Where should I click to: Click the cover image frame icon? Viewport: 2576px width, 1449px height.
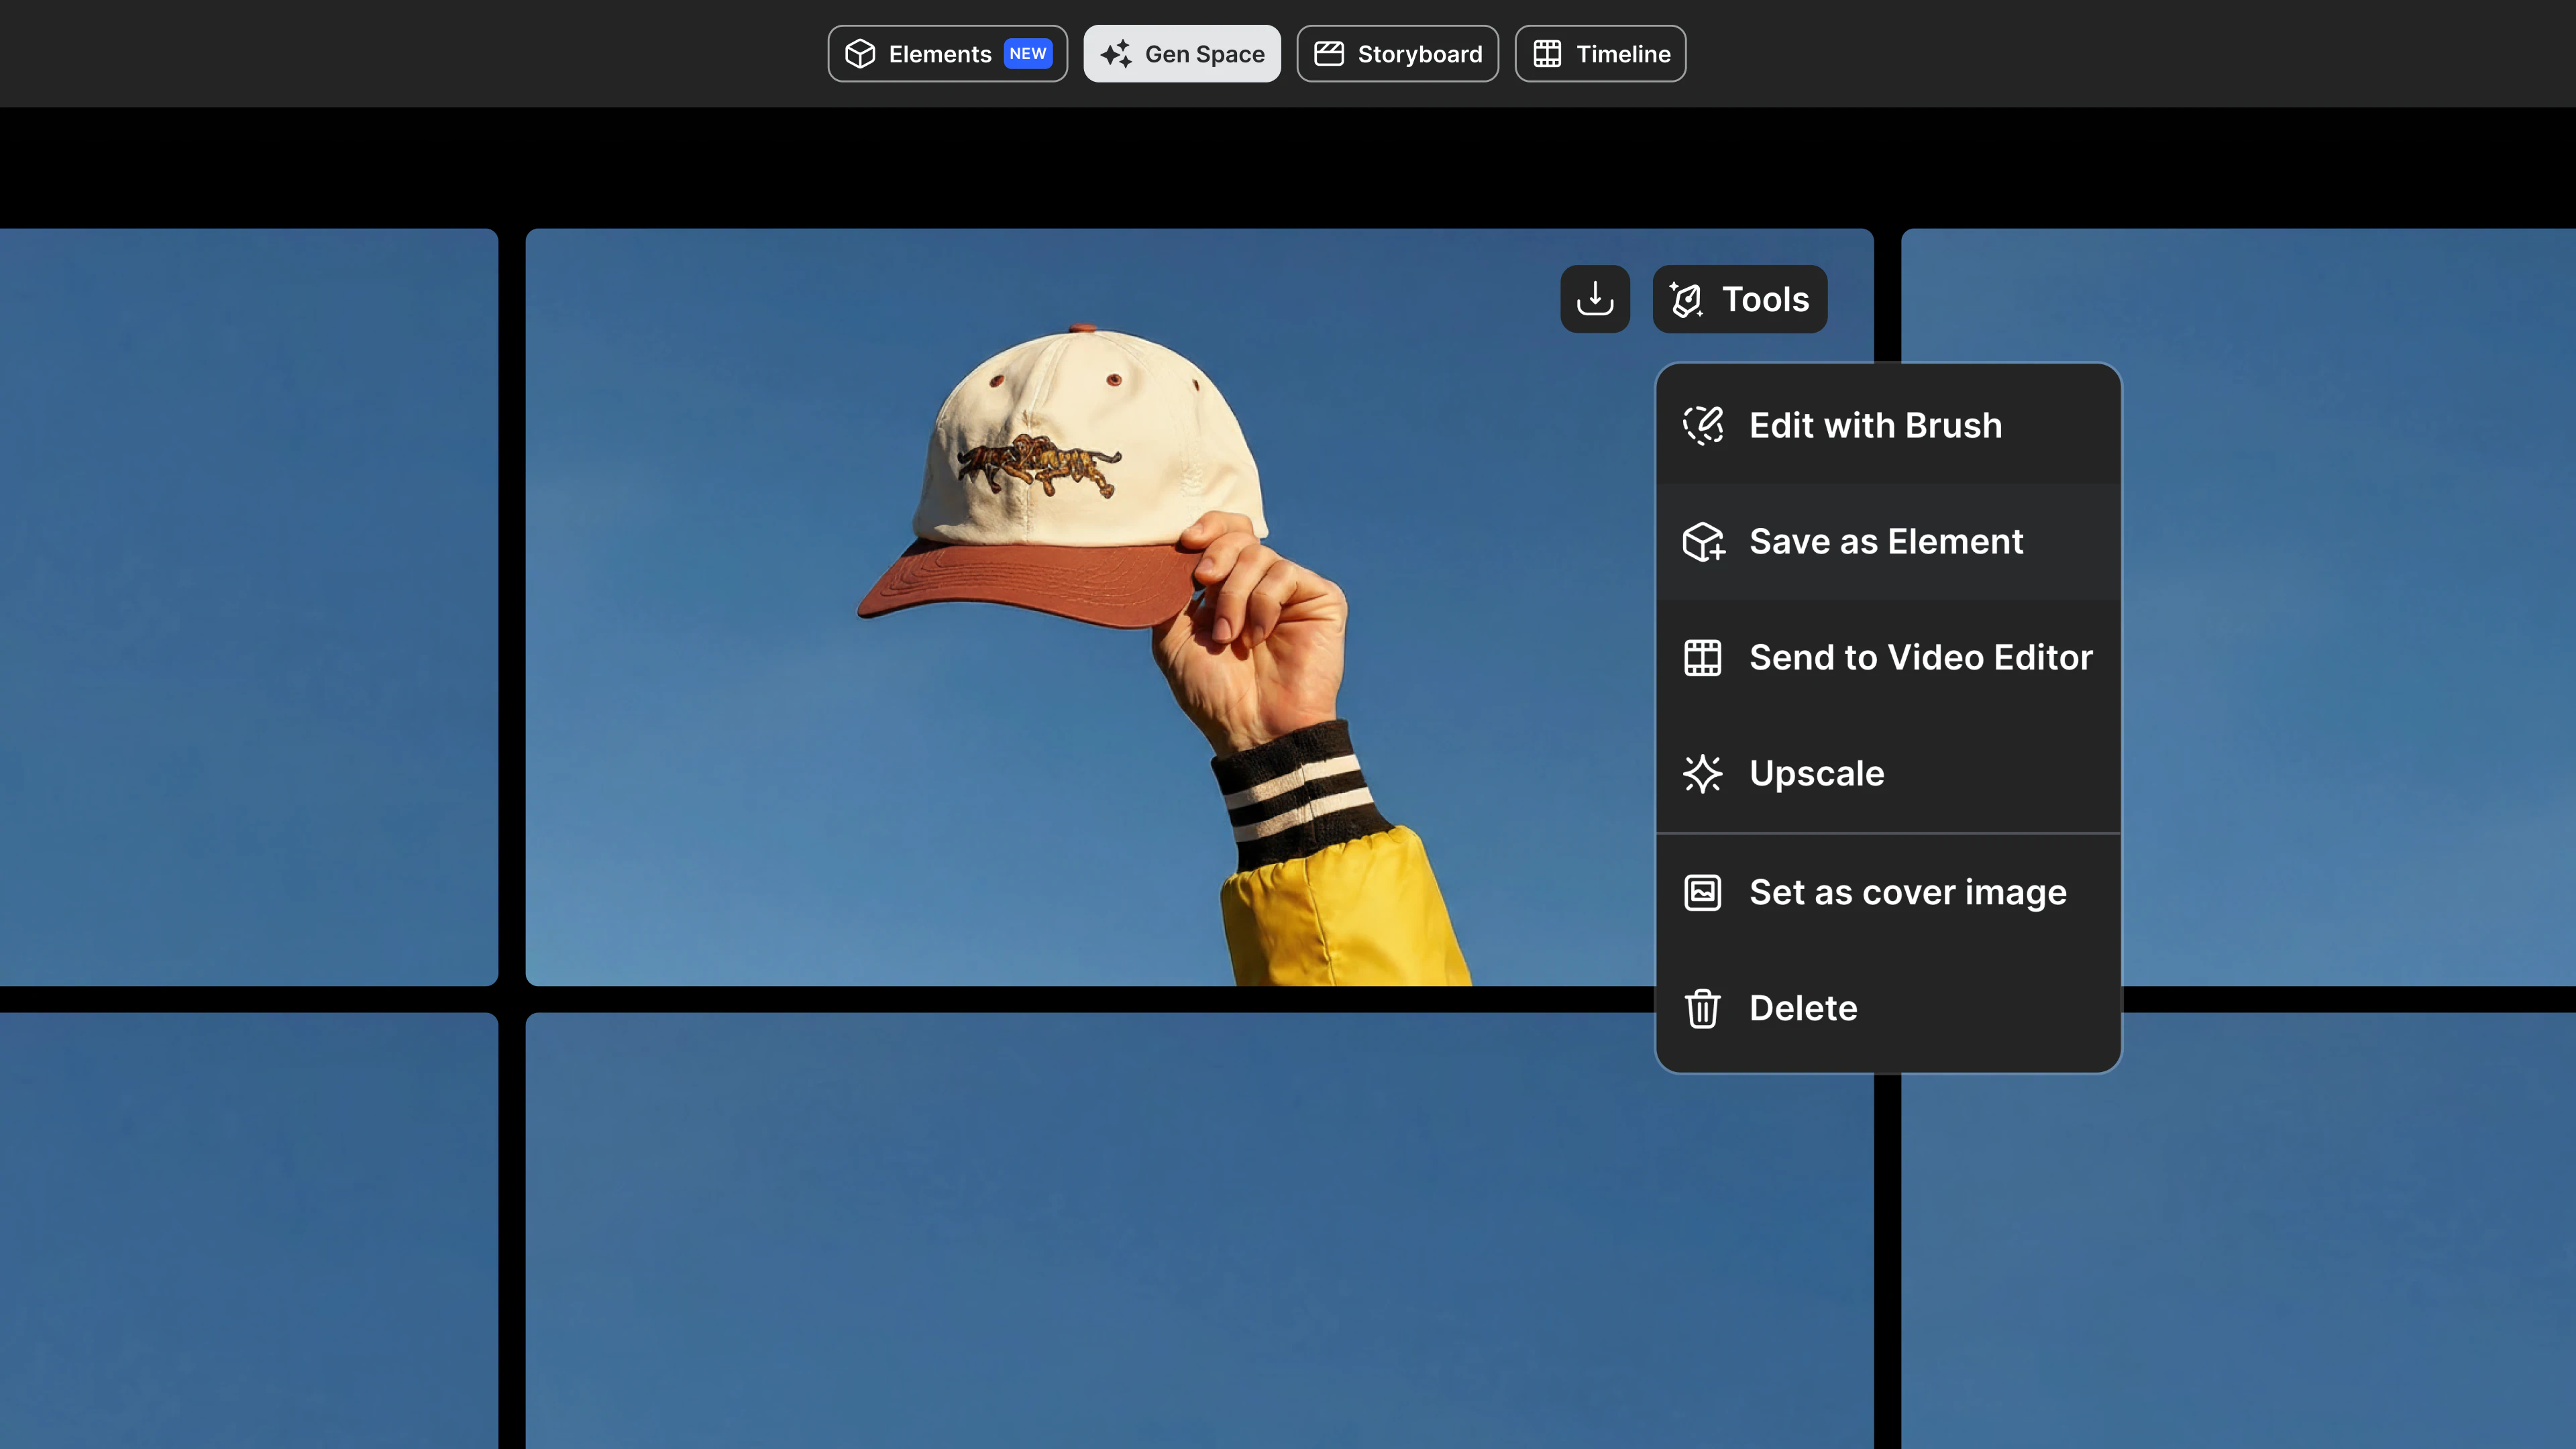[x=1702, y=892]
